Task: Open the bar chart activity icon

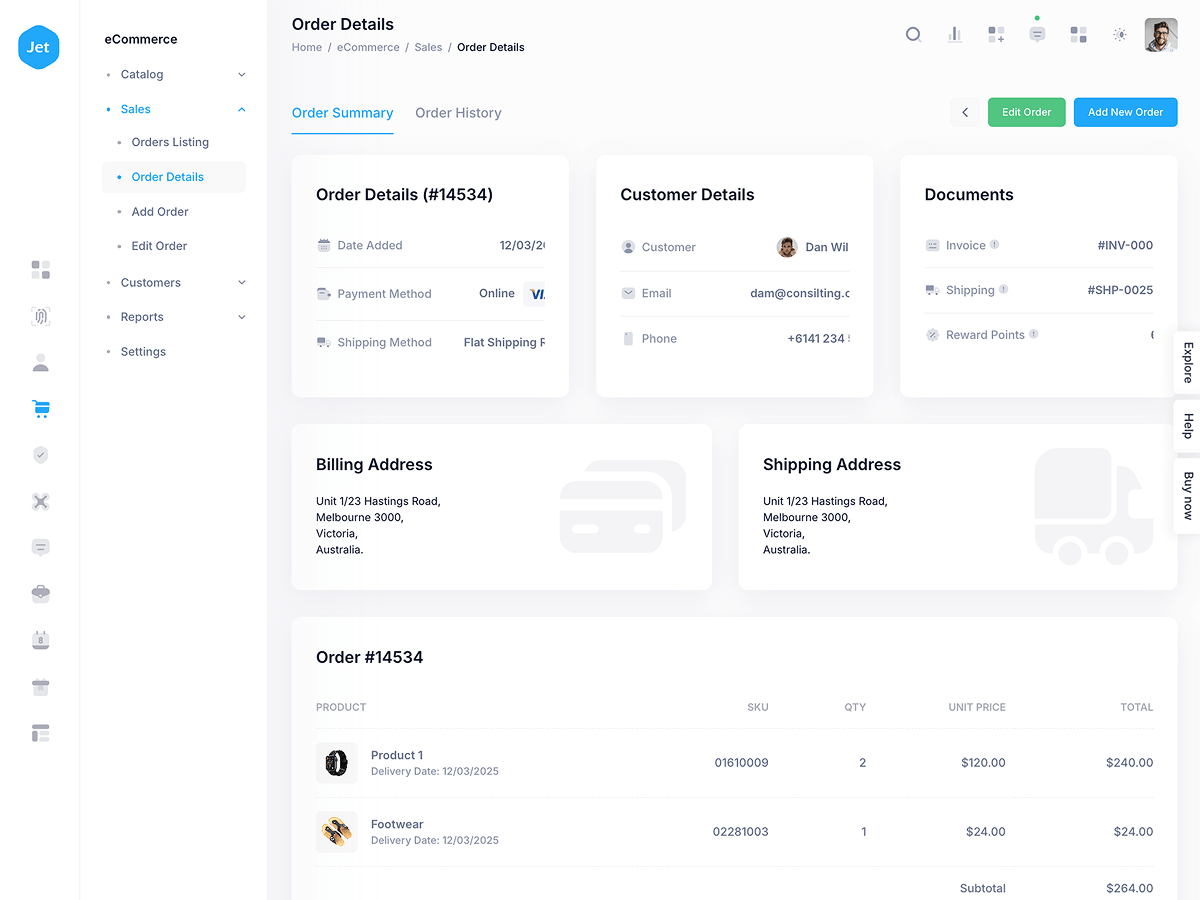Action: pyautogui.click(x=955, y=35)
